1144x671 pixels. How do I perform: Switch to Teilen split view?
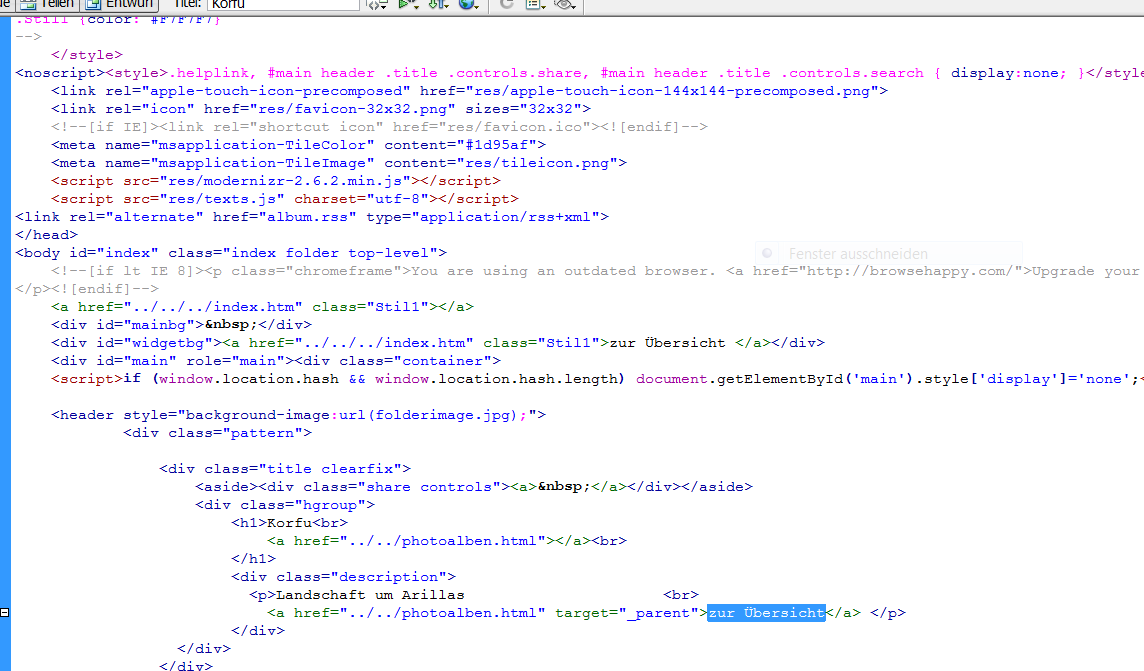tap(47, 4)
